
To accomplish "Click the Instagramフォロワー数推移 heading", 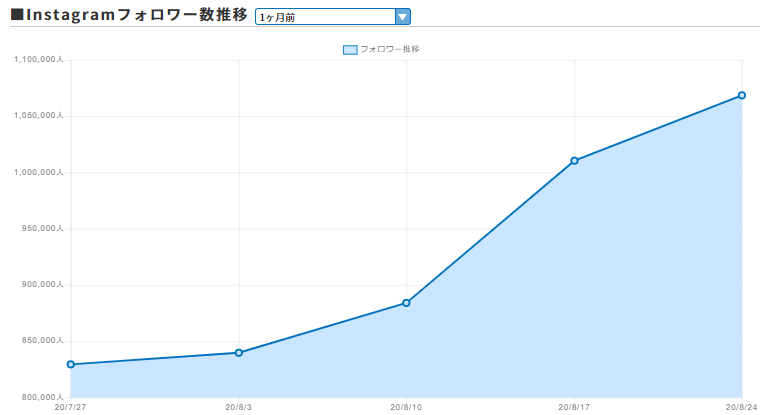I will tap(129, 15).
